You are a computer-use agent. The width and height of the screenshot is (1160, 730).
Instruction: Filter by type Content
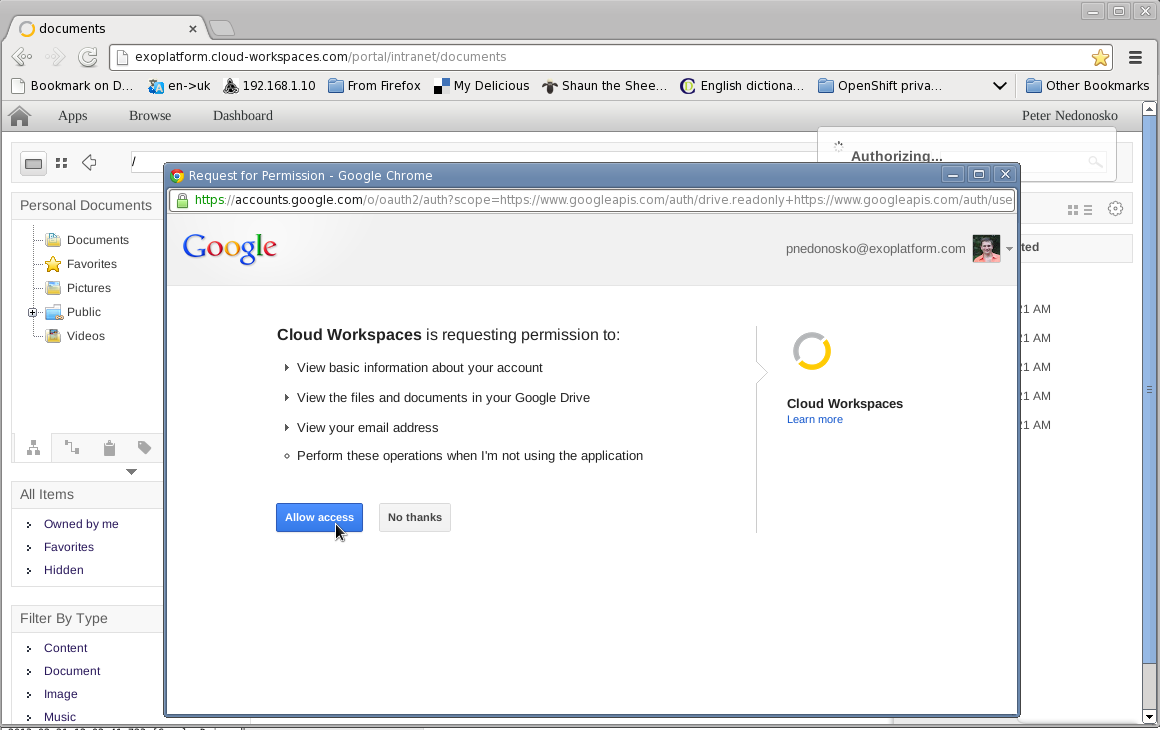point(65,648)
